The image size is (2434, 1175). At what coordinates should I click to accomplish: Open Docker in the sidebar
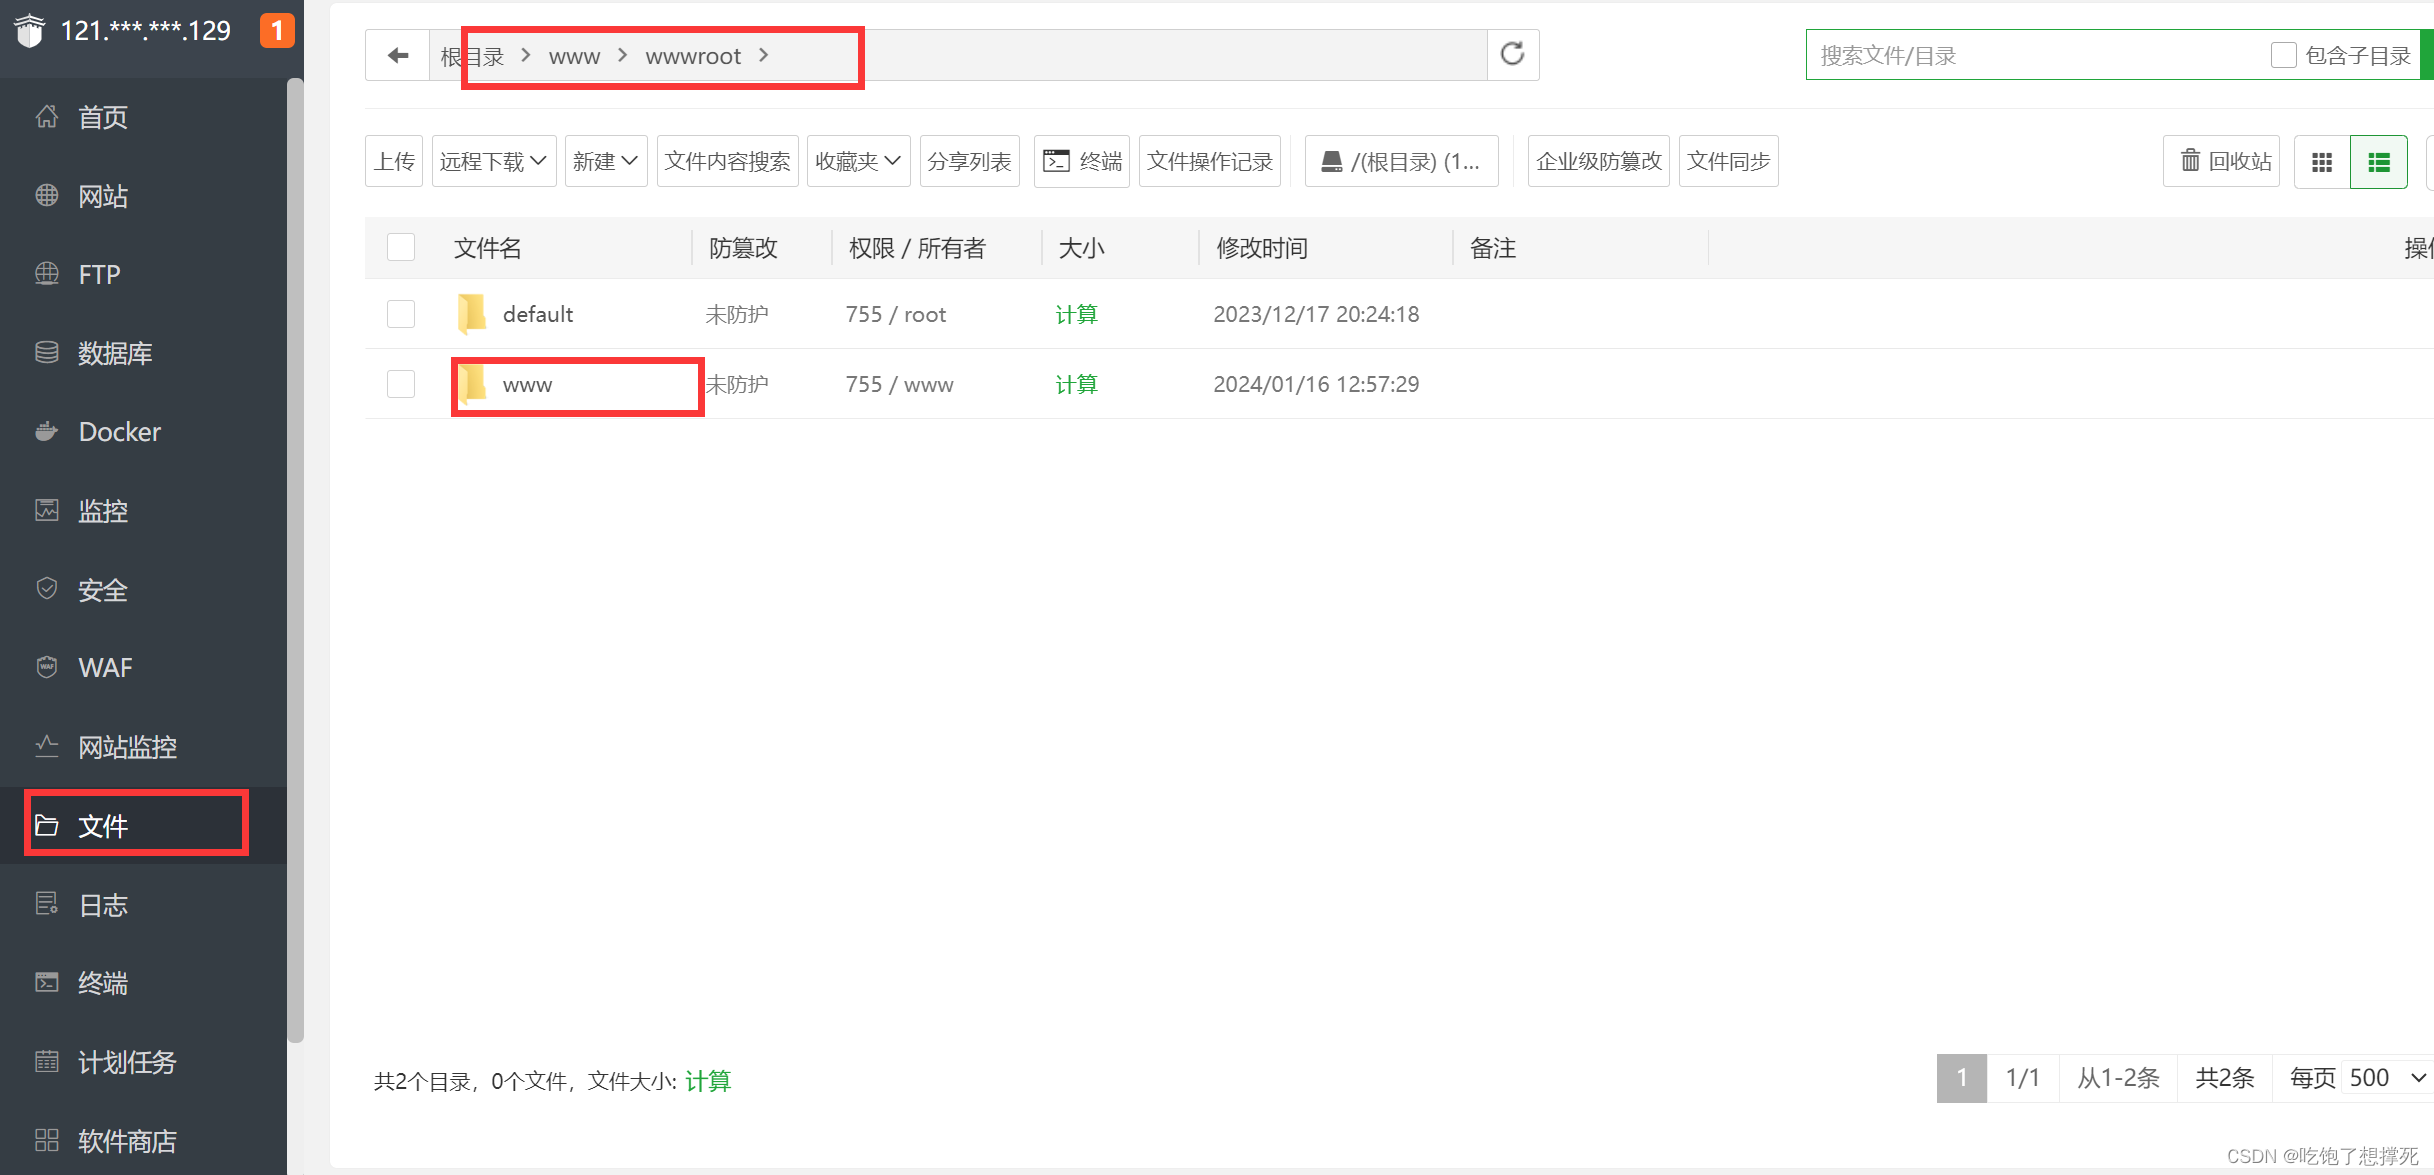[x=119, y=432]
